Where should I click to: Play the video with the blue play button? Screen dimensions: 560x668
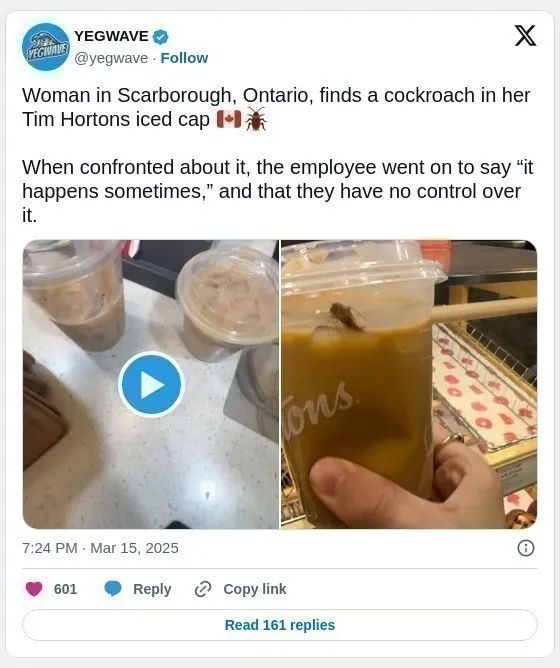coord(151,384)
